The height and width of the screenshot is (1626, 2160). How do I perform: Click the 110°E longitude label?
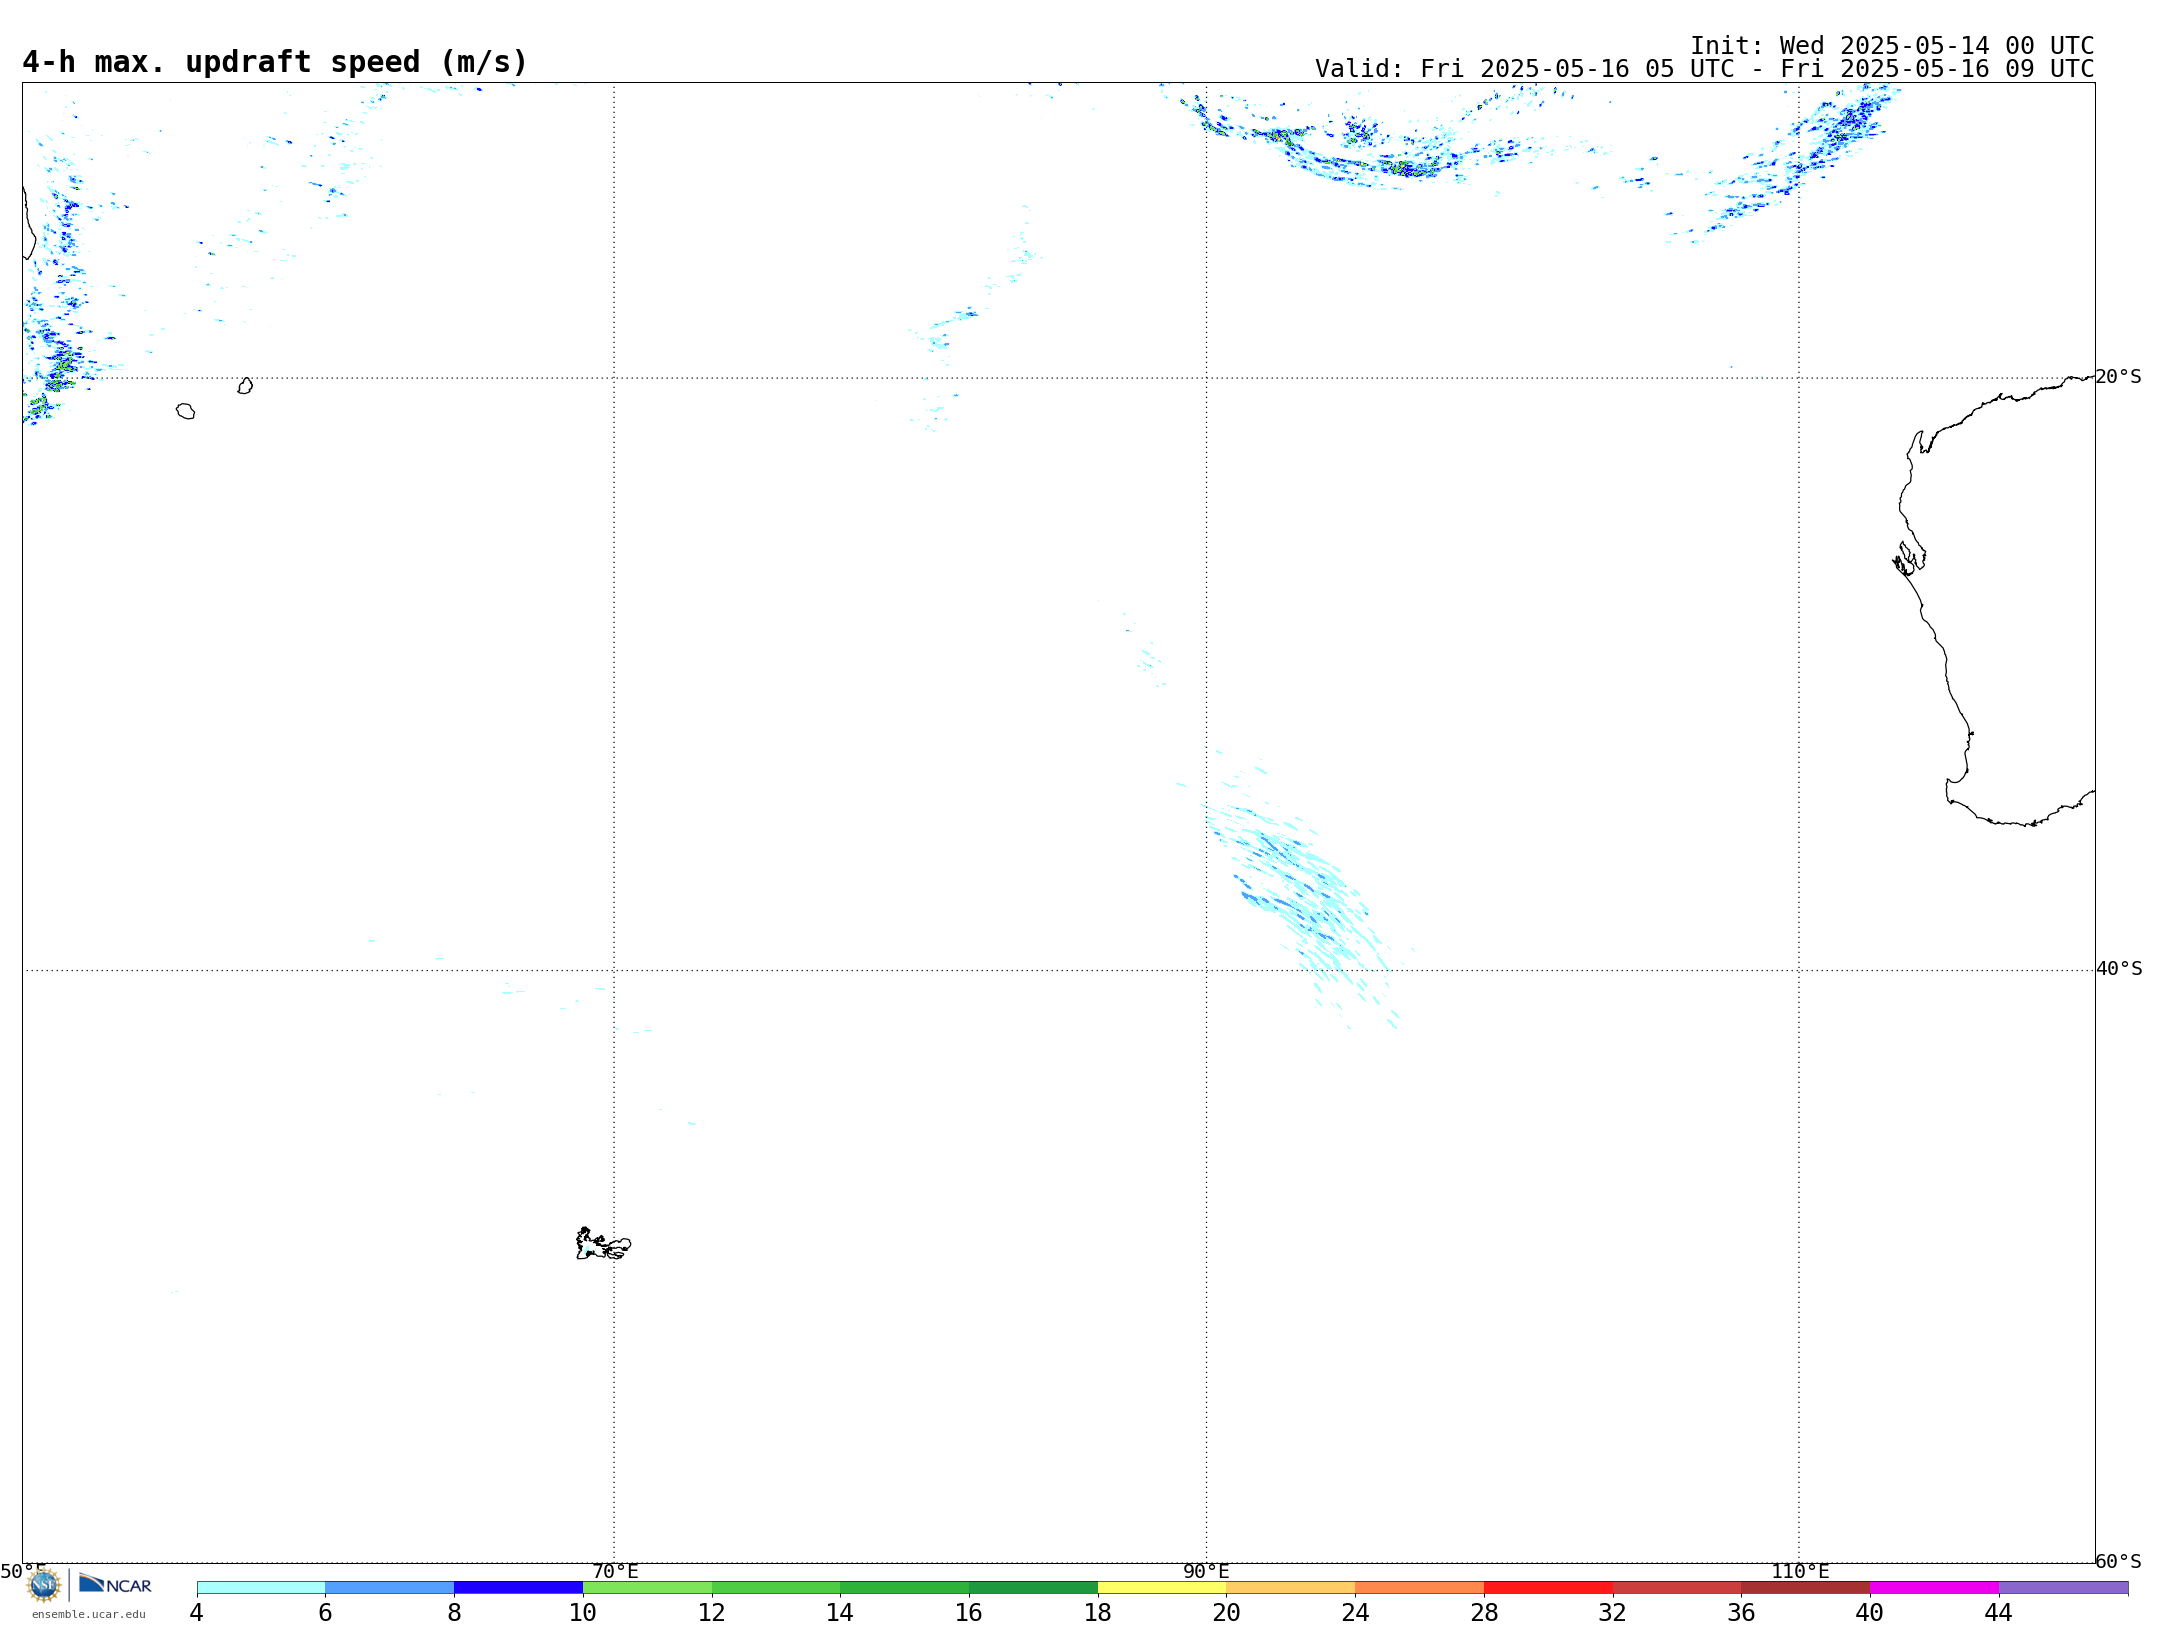[1800, 1571]
